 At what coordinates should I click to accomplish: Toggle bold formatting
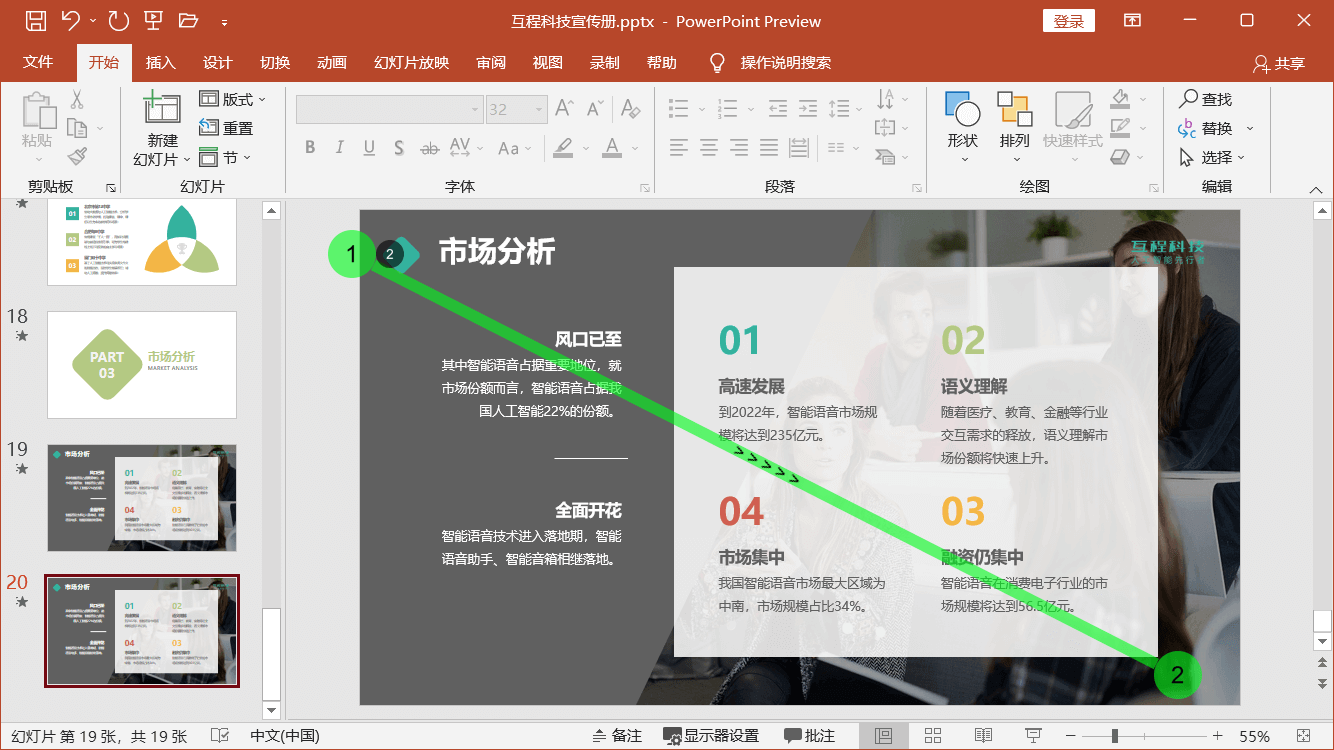click(x=310, y=148)
